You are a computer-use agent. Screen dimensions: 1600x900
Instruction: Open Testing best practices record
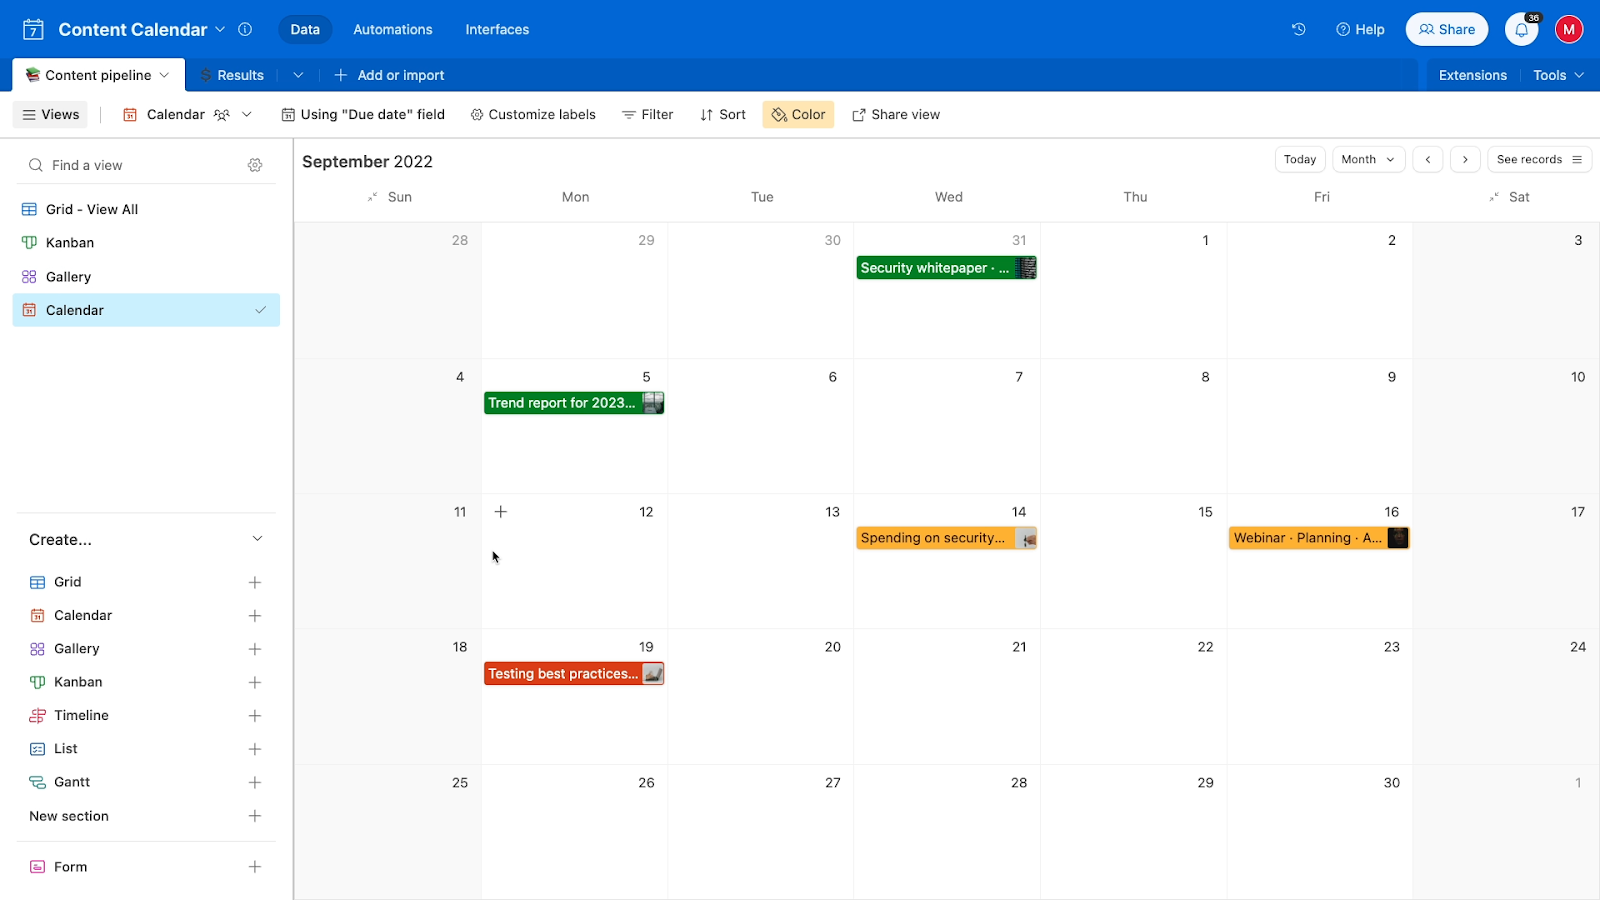[574, 674]
